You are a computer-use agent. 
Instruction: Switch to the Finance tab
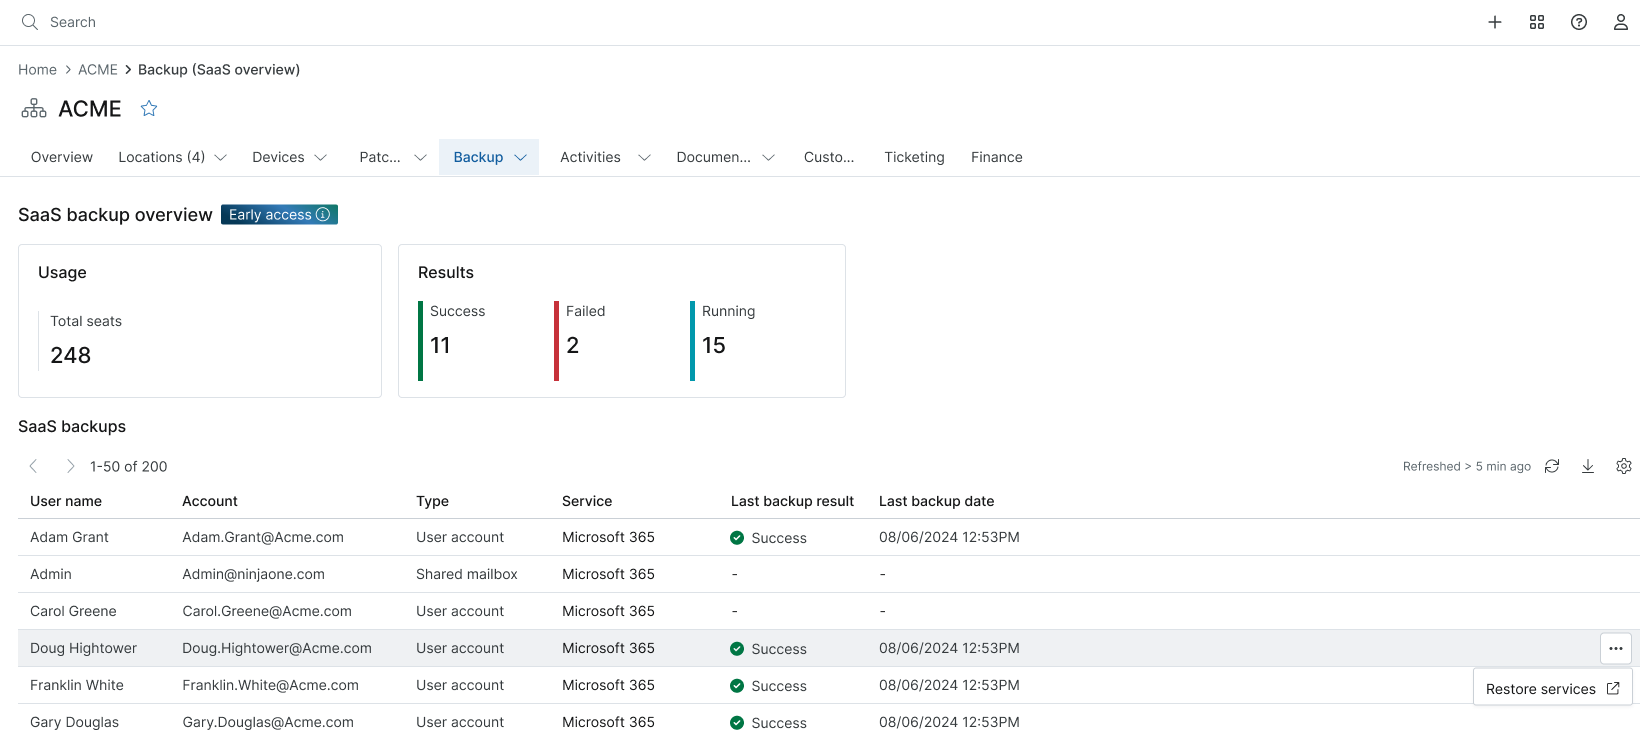click(996, 157)
